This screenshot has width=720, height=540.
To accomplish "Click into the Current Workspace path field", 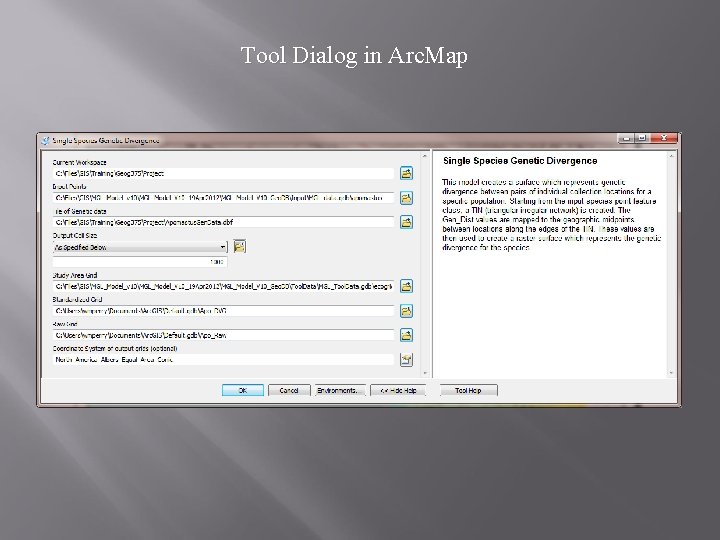I will (223, 174).
